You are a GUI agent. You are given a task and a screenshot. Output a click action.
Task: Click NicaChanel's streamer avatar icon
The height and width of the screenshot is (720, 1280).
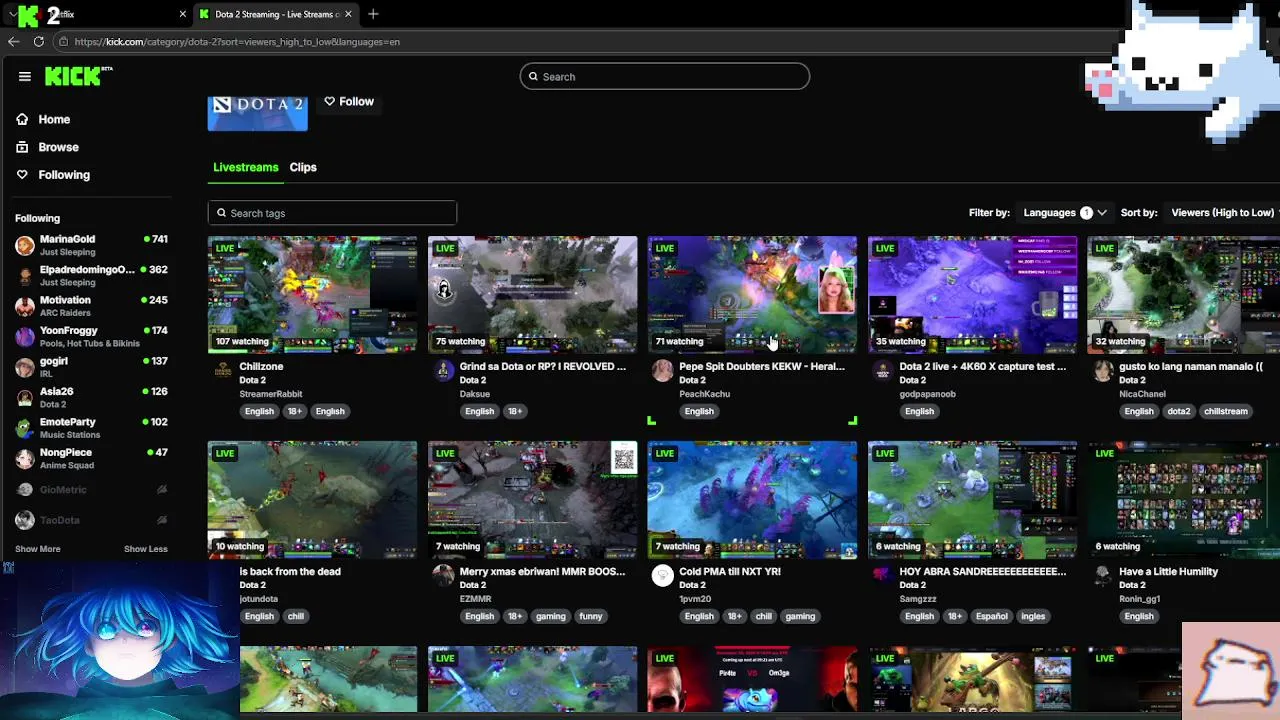pyautogui.click(x=1102, y=371)
